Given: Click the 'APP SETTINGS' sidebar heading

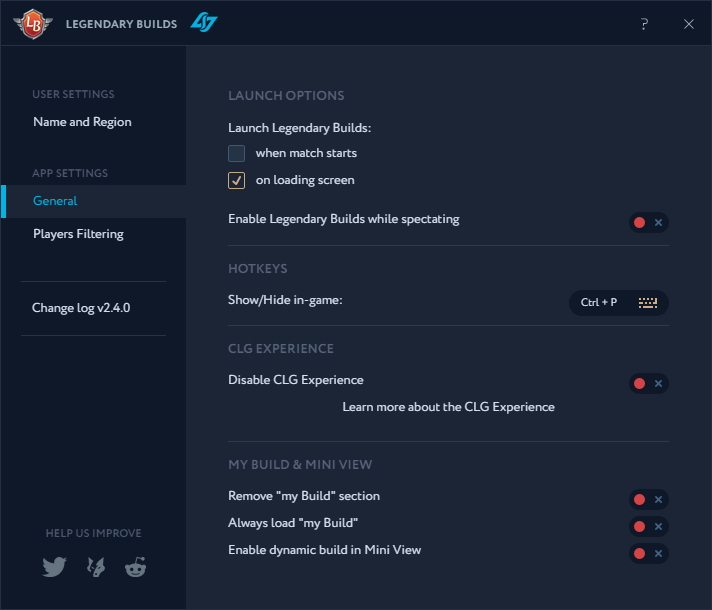Looking at the screenshot, I should tap(70, 174).
